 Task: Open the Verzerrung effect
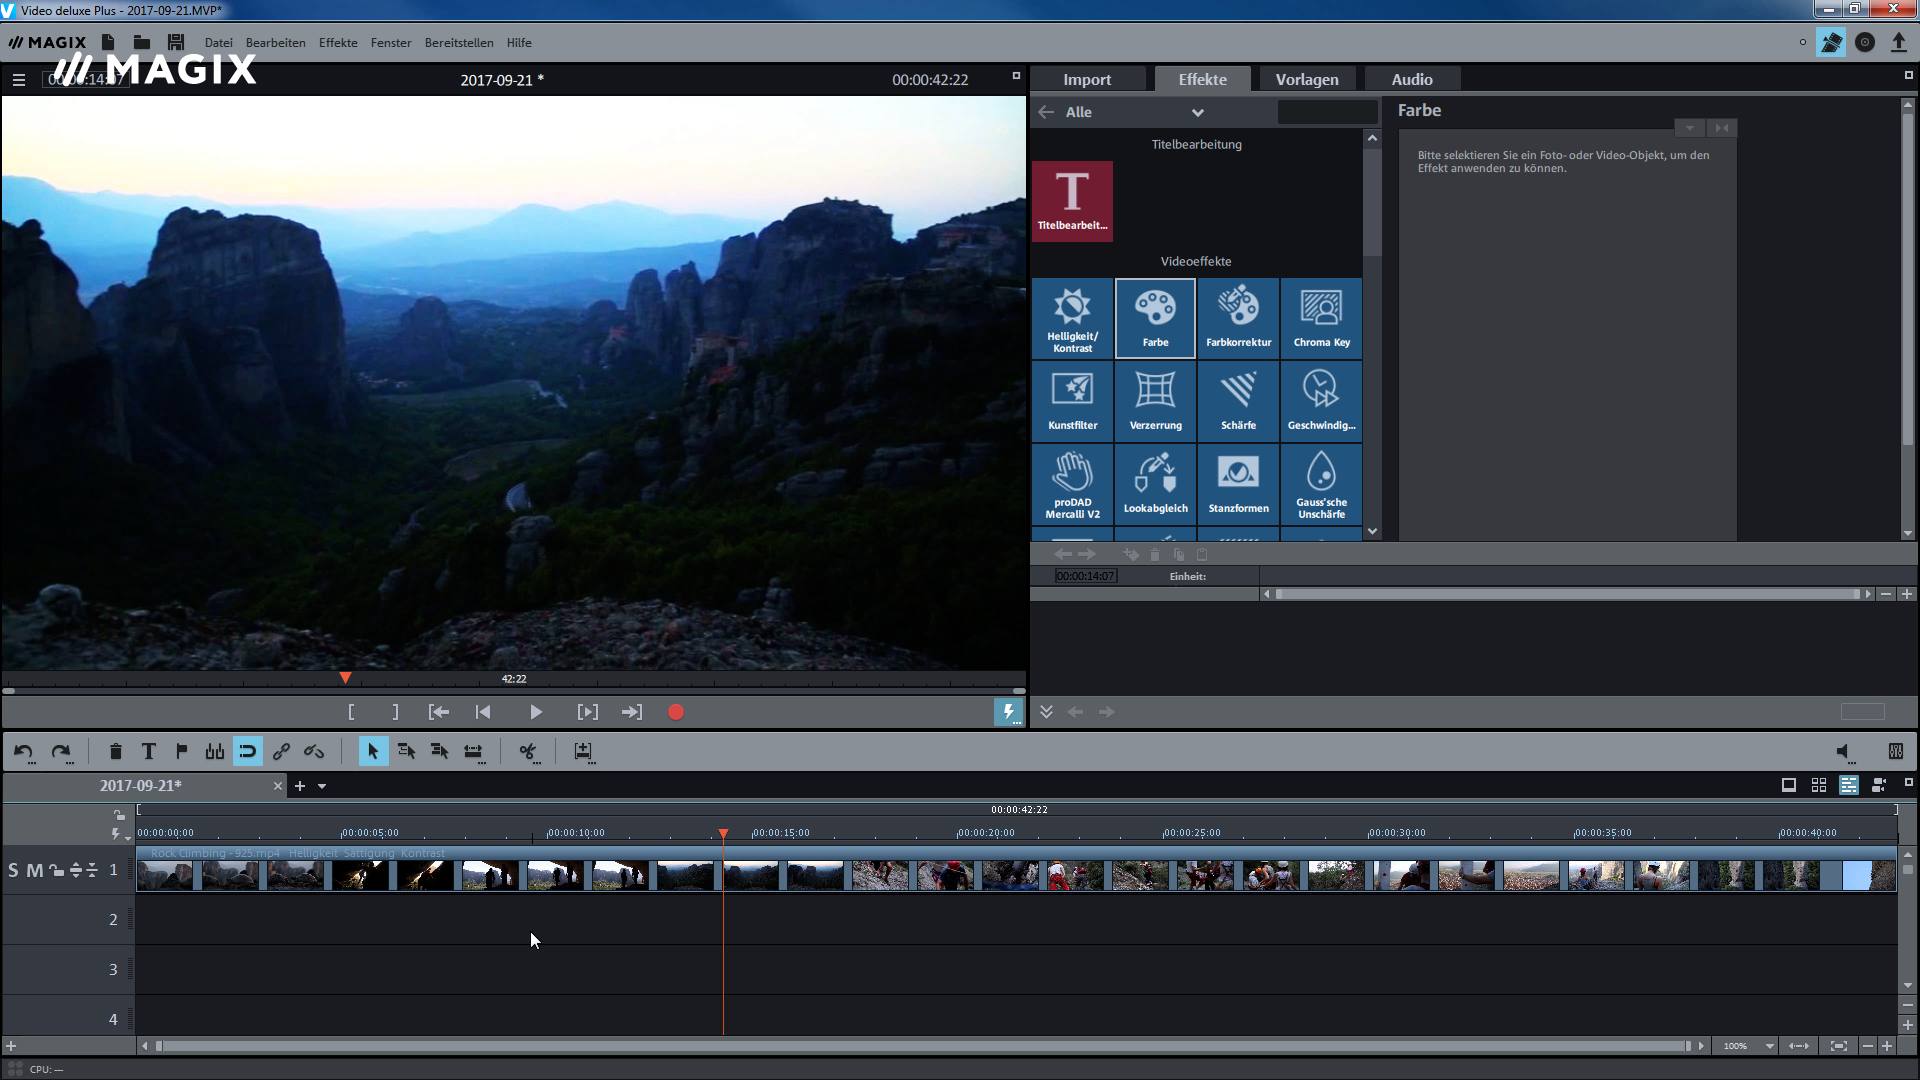(1155, 401)
